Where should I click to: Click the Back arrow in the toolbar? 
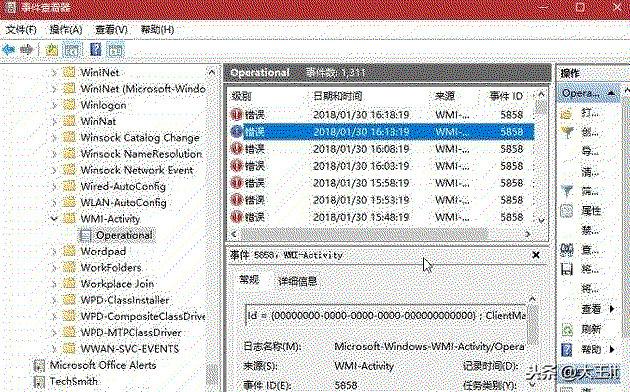8,50
